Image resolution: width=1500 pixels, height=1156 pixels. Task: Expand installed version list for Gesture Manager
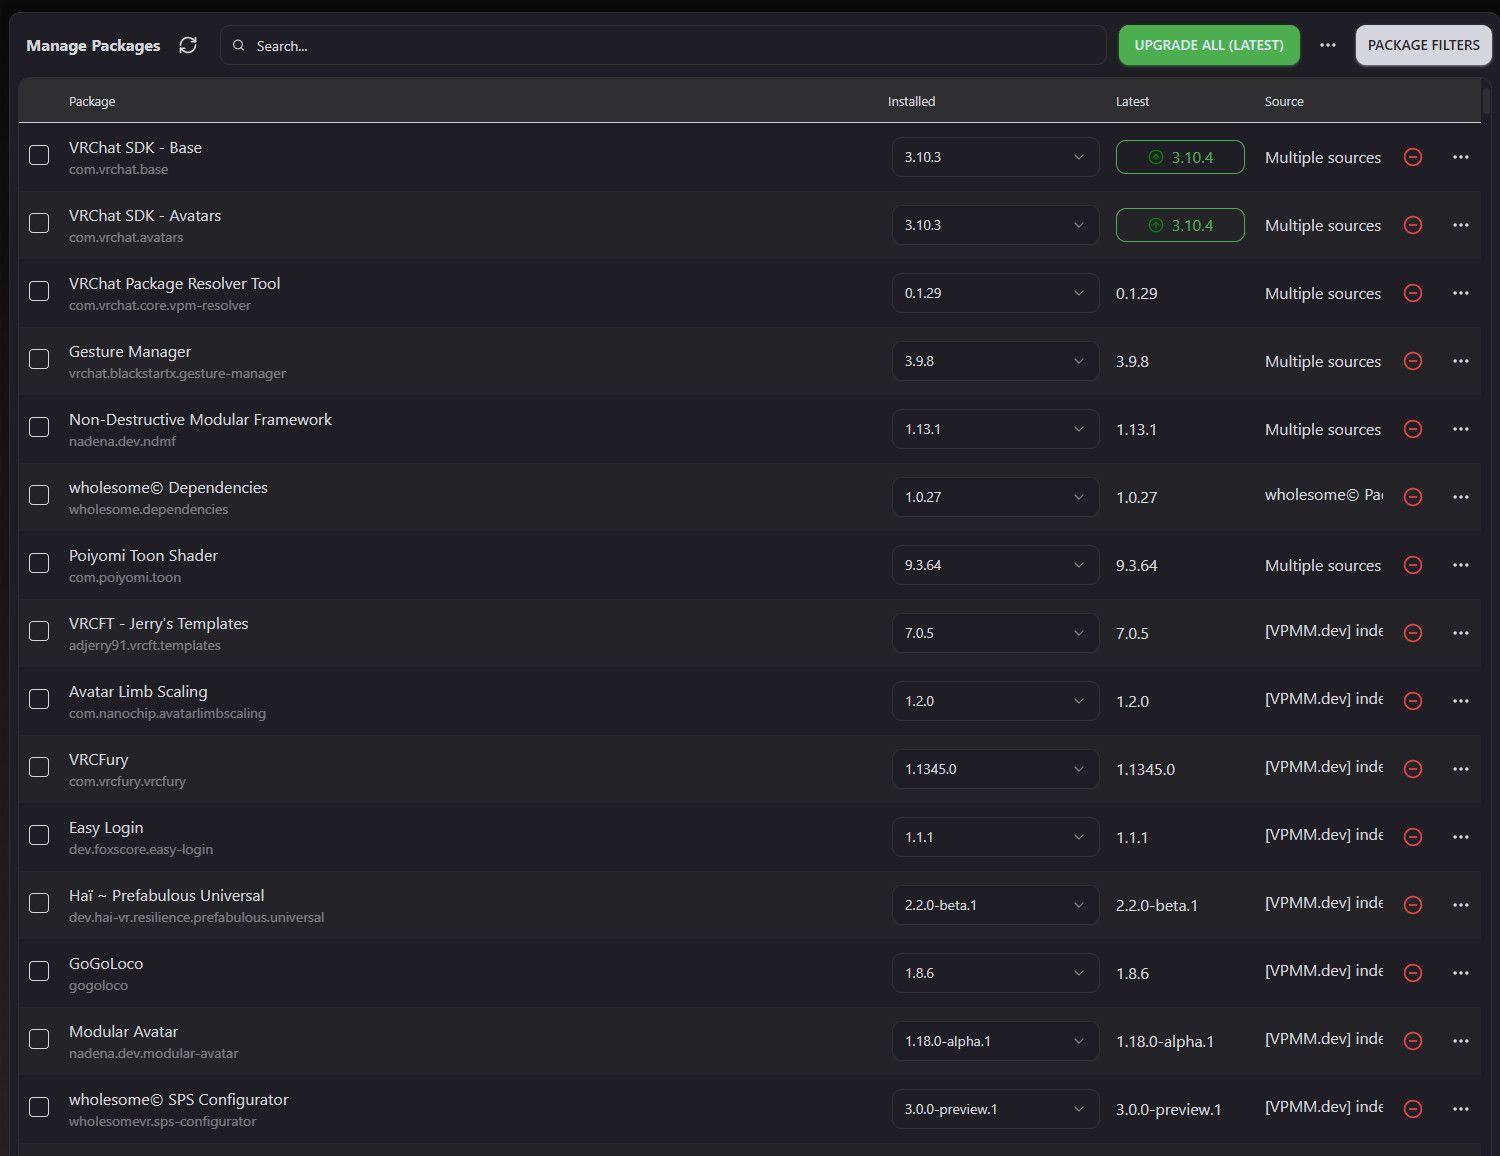point(995,361)
